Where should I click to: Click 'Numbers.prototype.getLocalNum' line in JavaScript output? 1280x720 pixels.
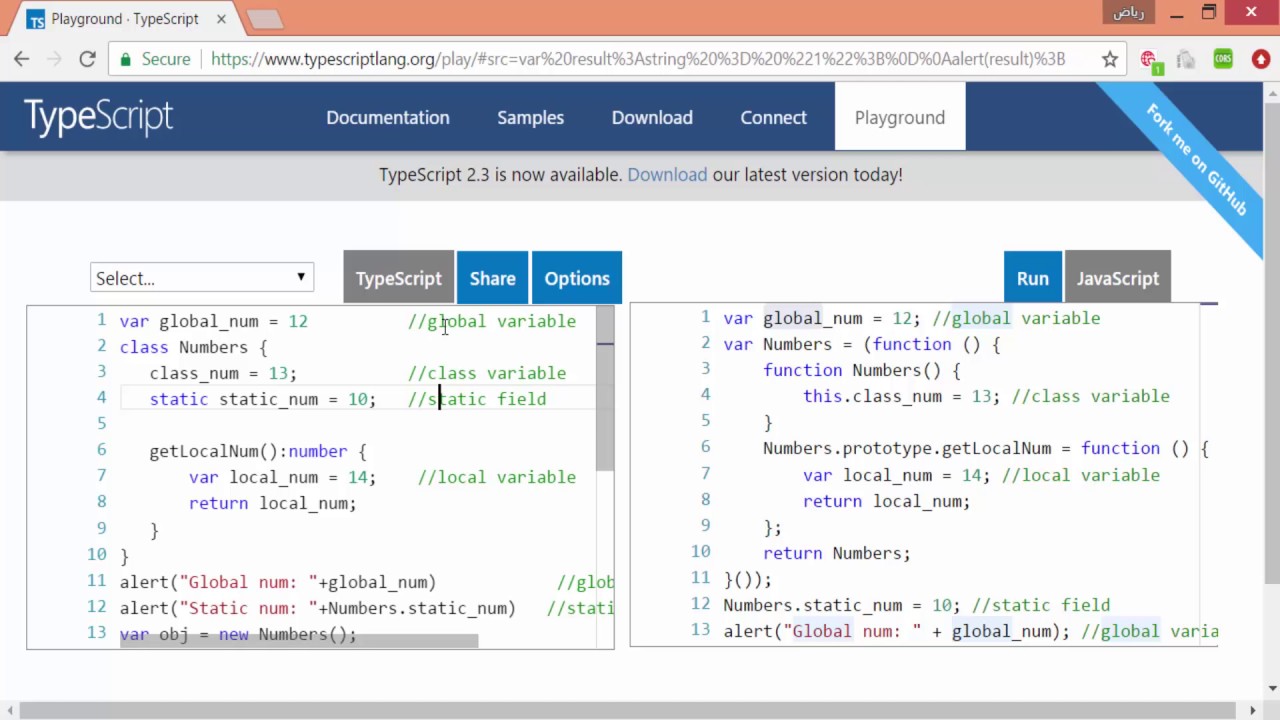pos(986,448)
